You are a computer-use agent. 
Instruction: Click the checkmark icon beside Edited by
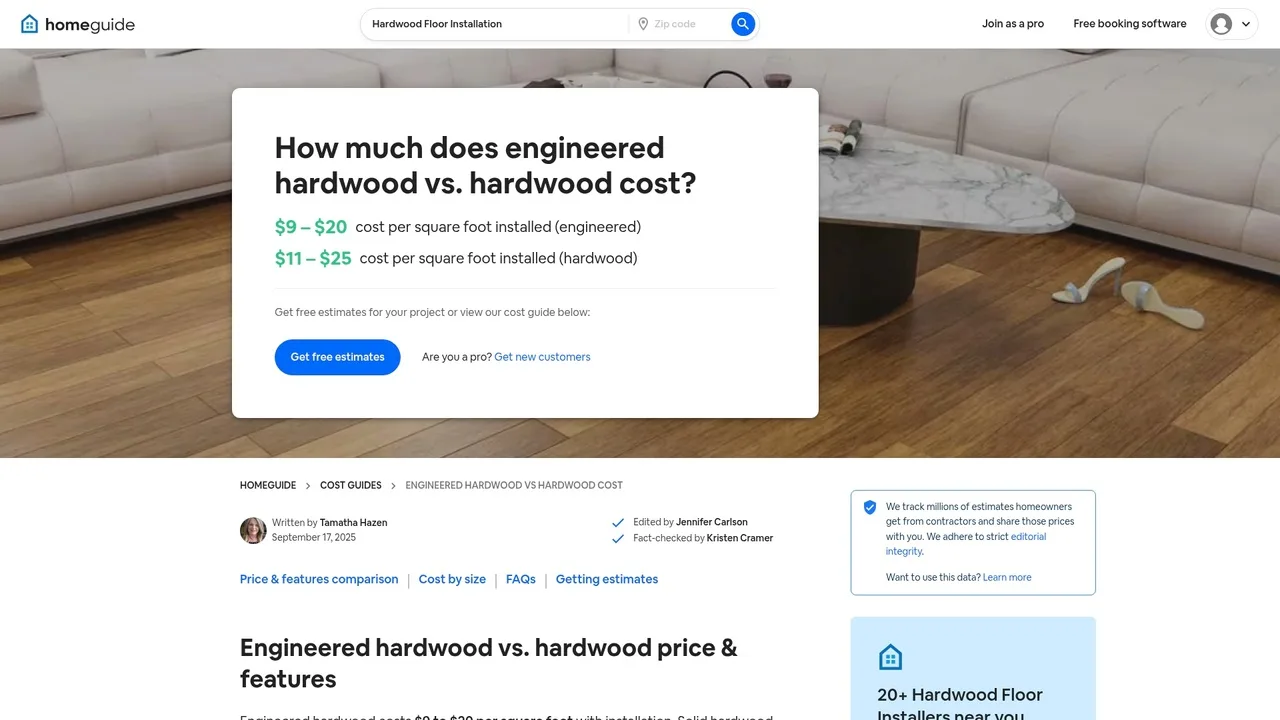pos(618,522)
